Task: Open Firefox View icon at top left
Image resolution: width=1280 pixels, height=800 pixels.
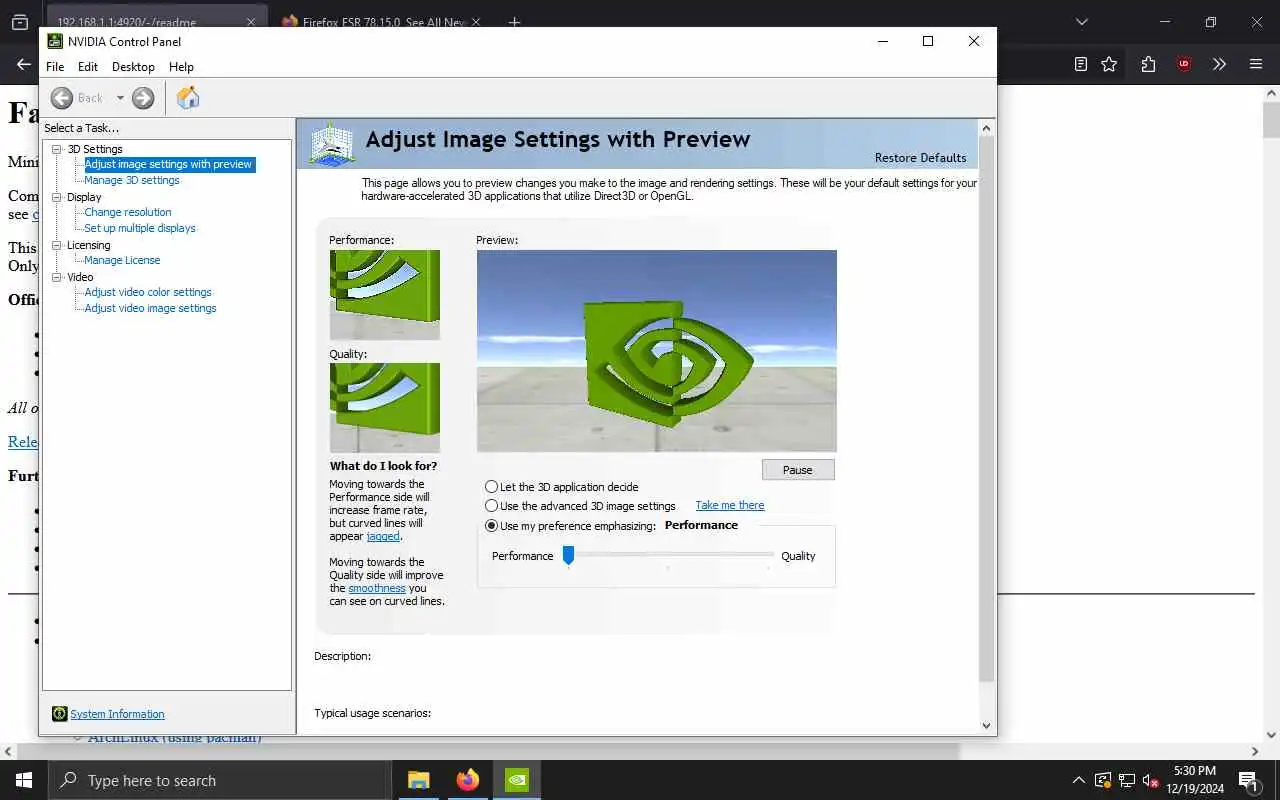Action: pyautogui.click(x=20, y=22)
